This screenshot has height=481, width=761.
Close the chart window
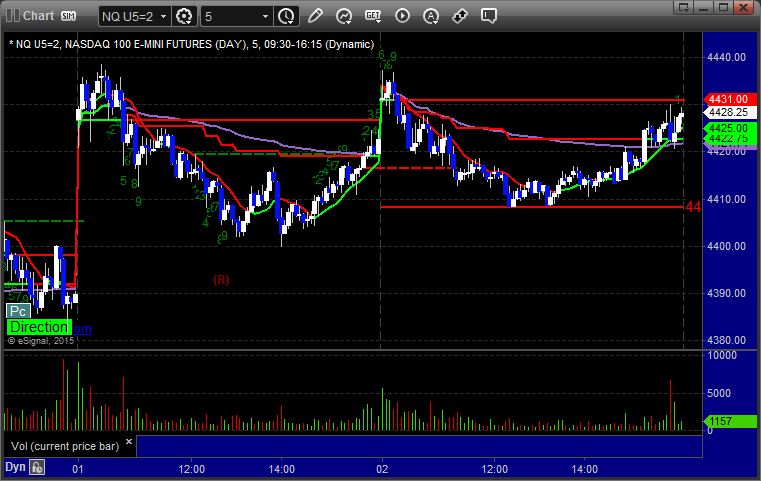click(743, 7)
